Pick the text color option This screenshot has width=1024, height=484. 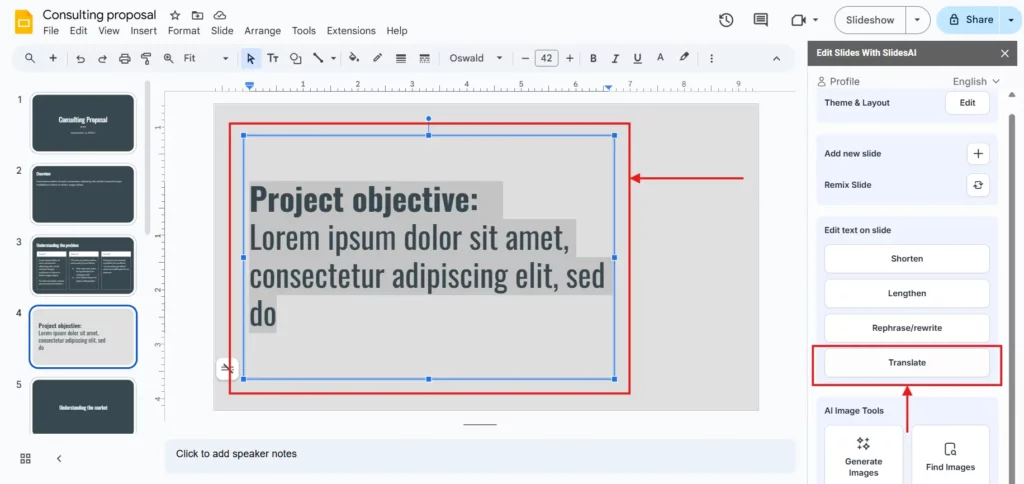662,58
